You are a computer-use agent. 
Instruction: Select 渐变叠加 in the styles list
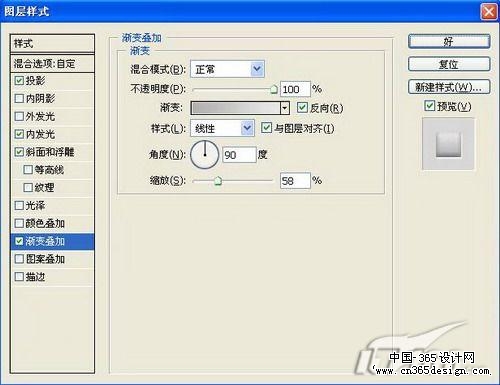point(52,241)
